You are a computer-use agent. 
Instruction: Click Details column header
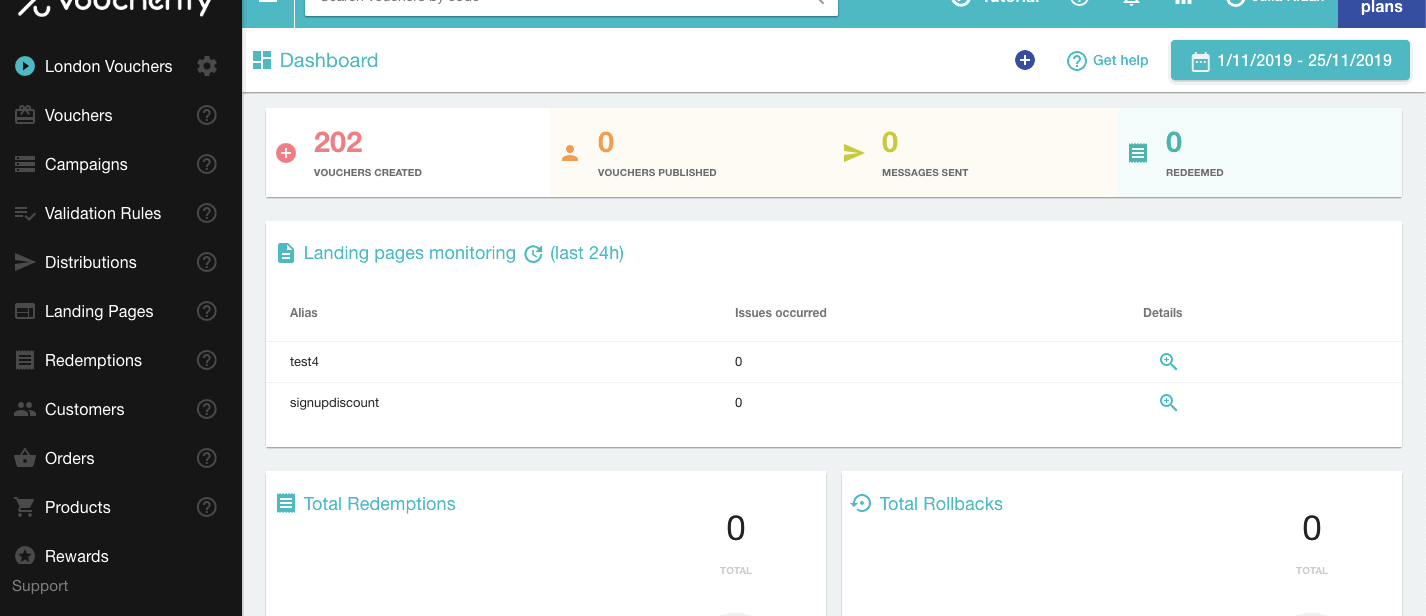[1162, 313]
